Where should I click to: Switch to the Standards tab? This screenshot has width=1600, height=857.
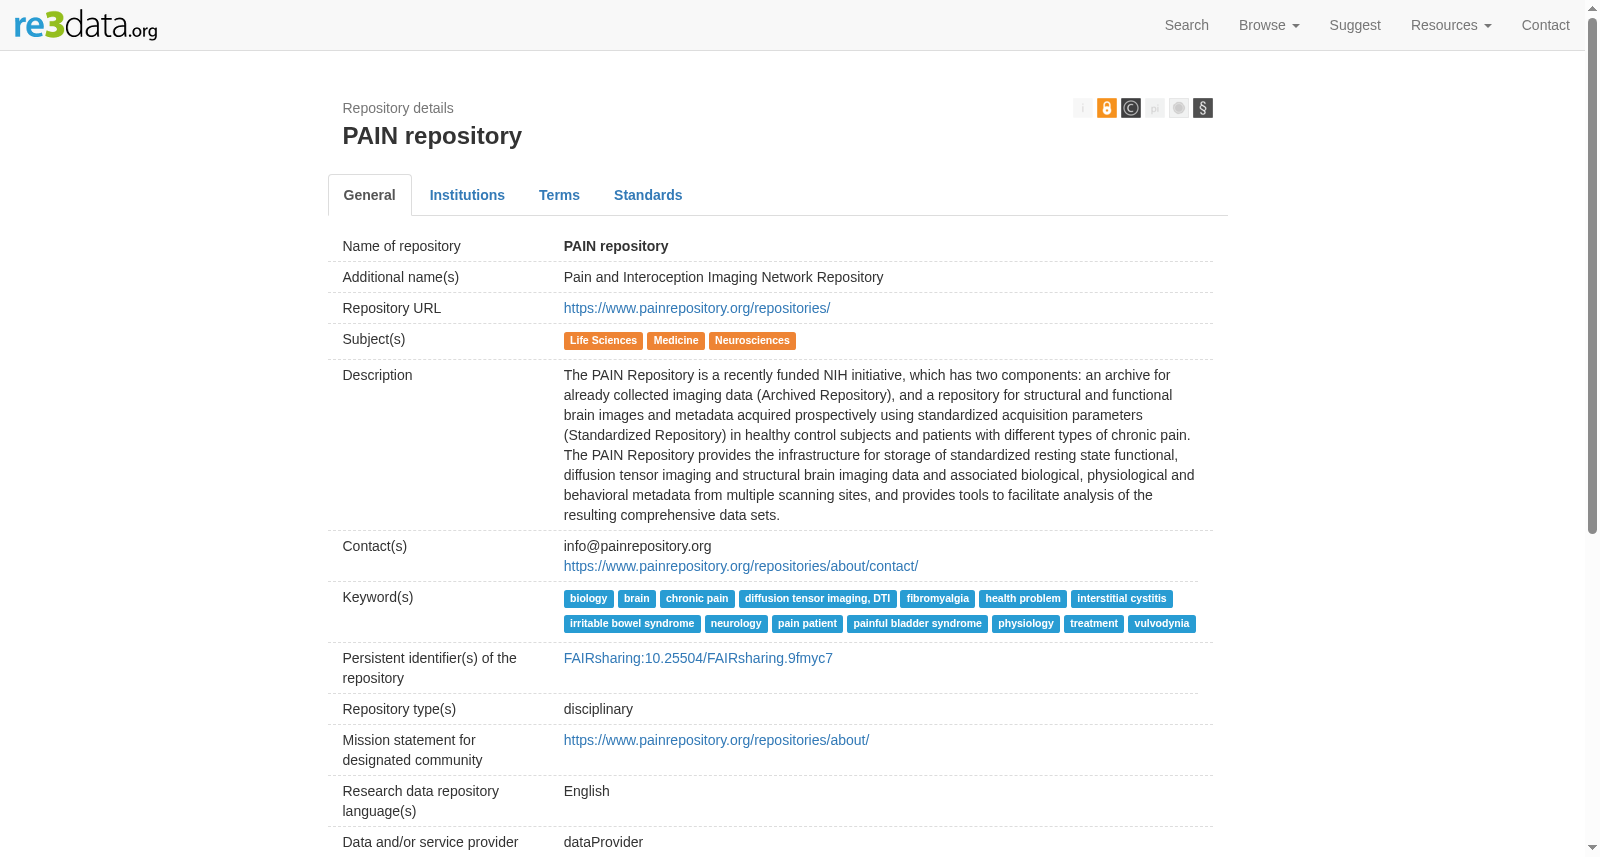(648, 195)
